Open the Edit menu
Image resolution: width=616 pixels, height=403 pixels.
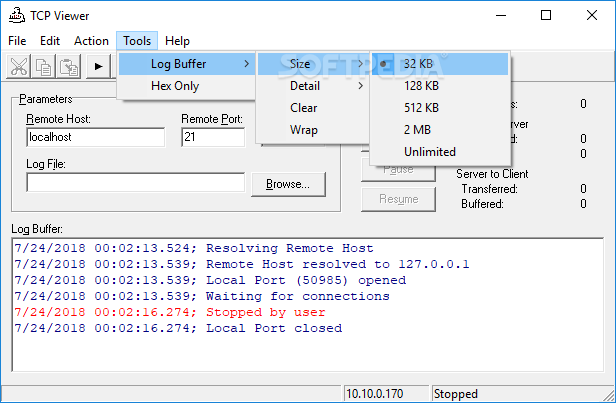(x=50, y=41)
